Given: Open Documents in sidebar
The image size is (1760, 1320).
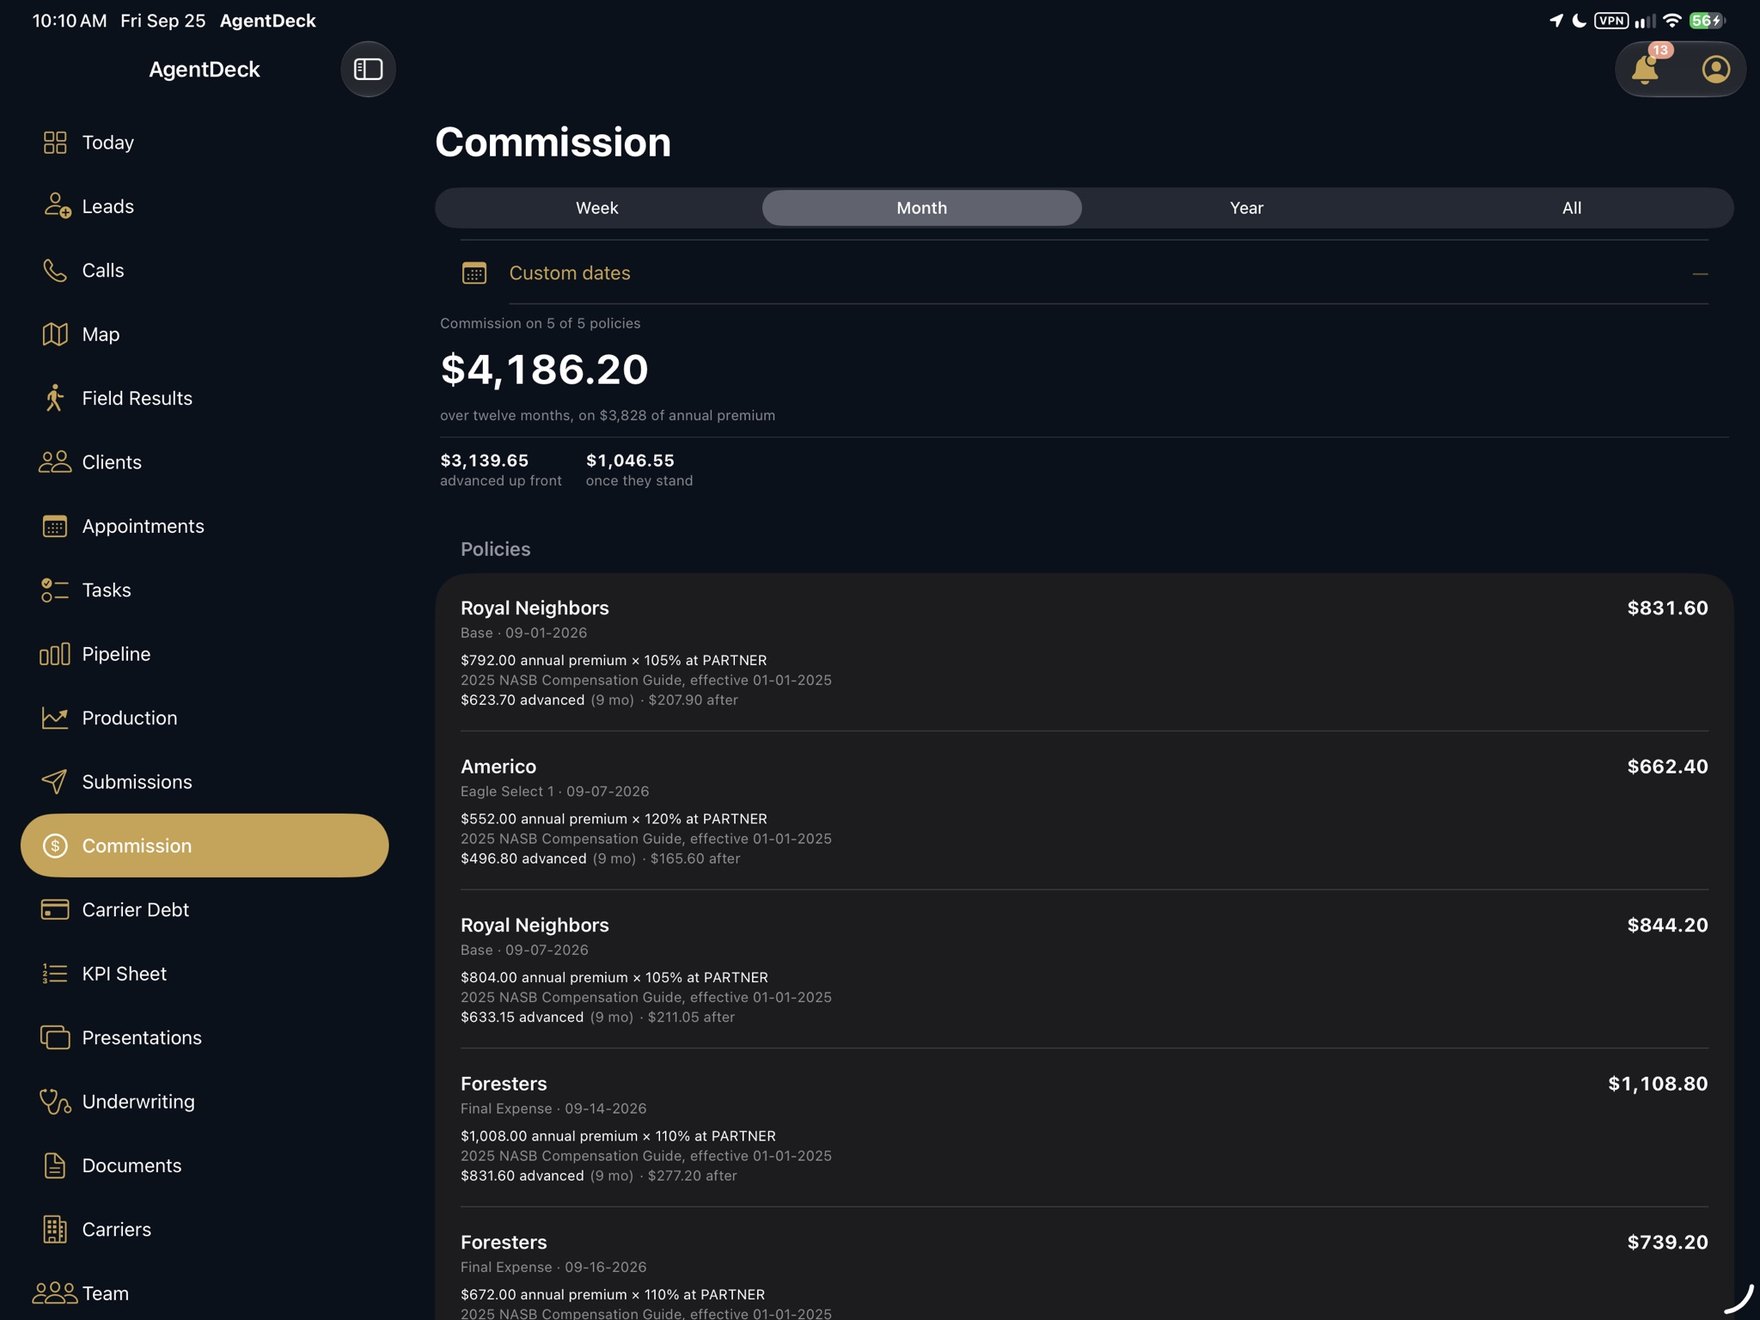Looking at the screenshot, I should [204, 1166].
